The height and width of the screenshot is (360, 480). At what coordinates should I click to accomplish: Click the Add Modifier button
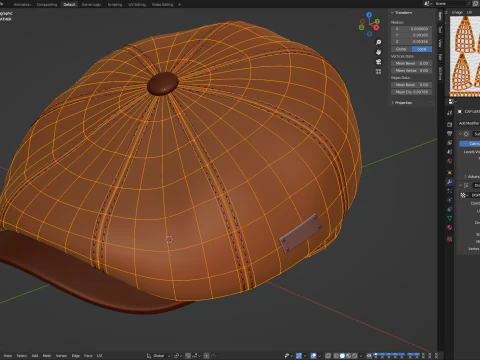(x=469, y=123)
